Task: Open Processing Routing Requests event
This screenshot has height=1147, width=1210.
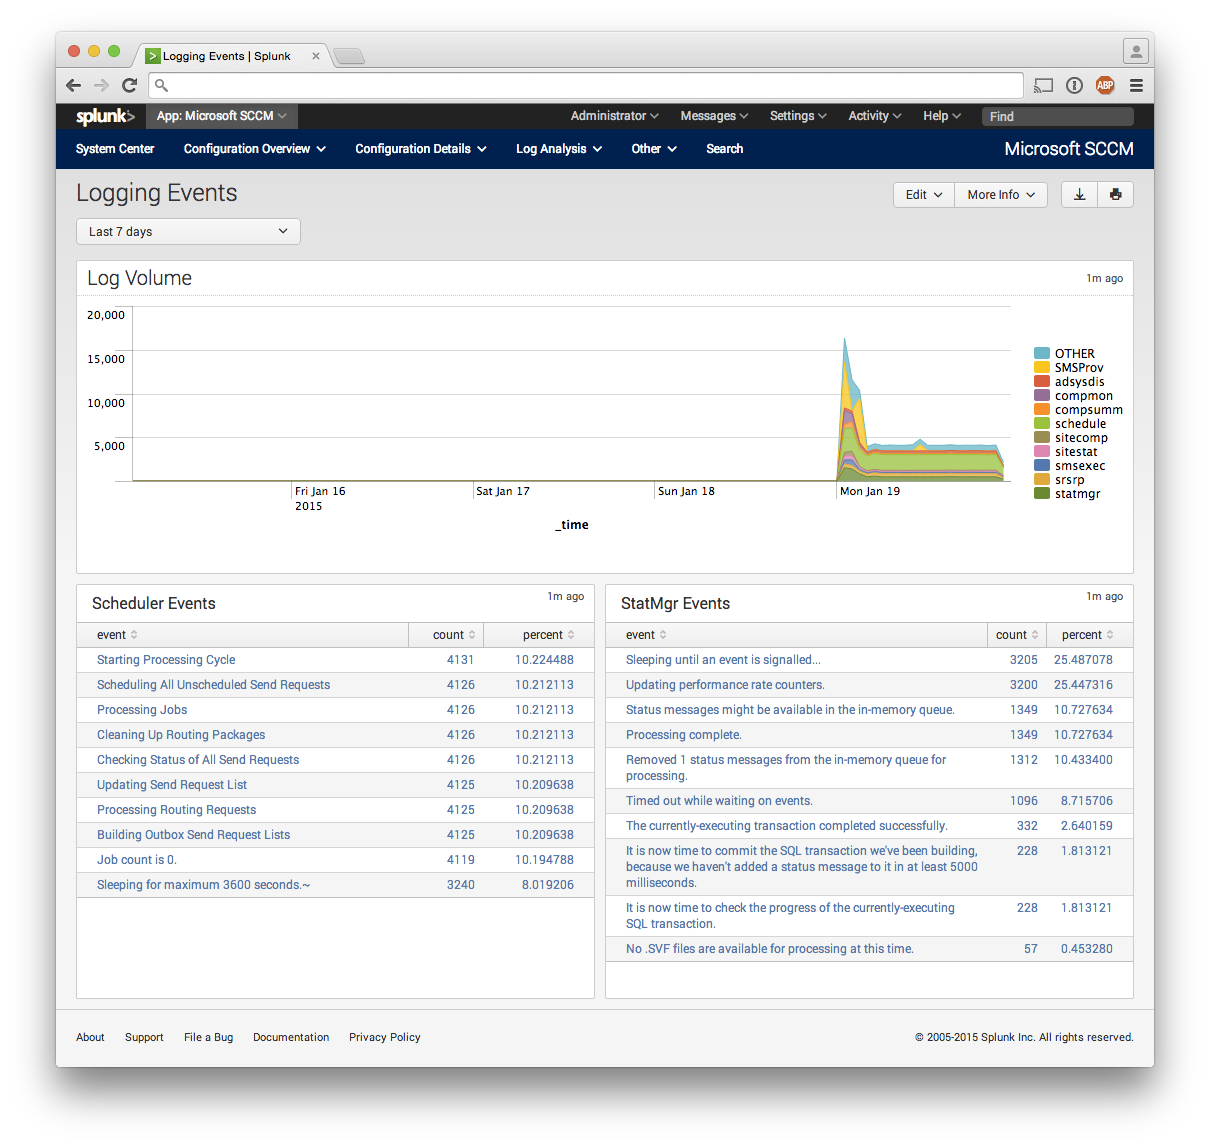Action: [176, 810]
